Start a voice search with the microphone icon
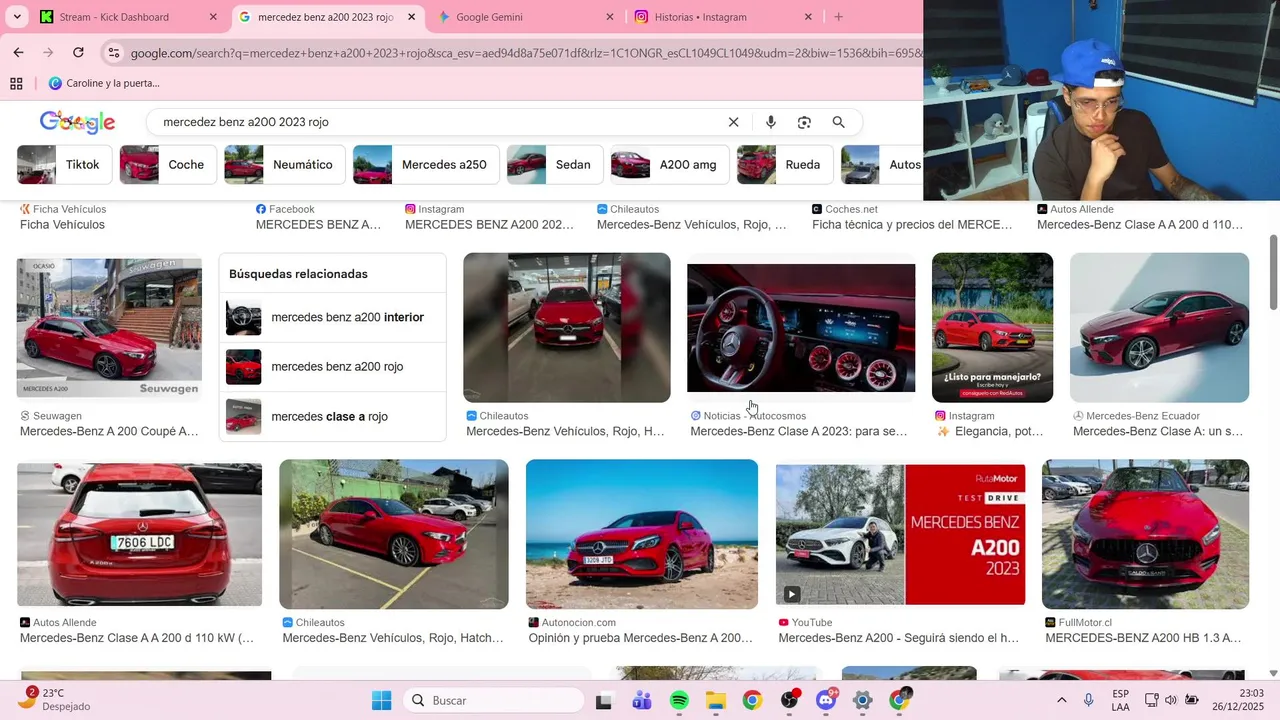This screenshot has width=1280, height=720. [770, 122]
